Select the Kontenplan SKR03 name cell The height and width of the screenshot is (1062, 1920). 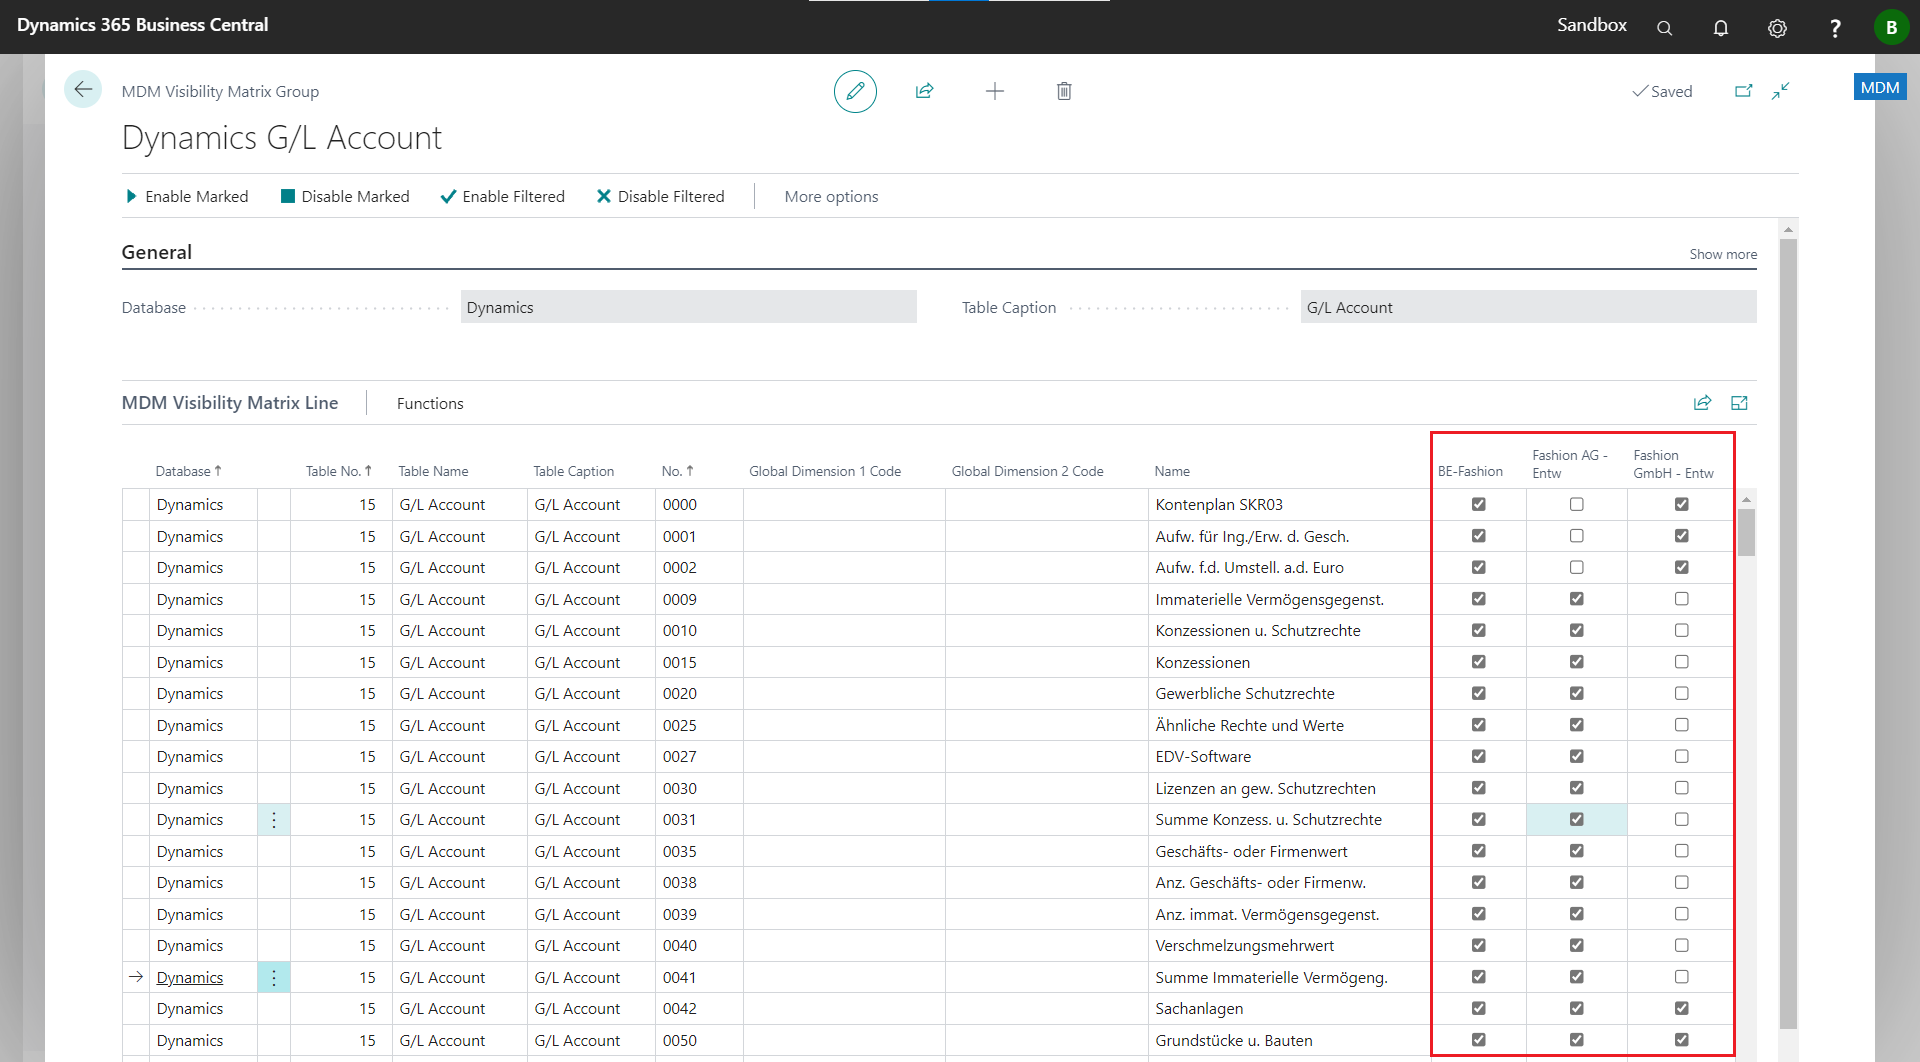click(1290, 505)
